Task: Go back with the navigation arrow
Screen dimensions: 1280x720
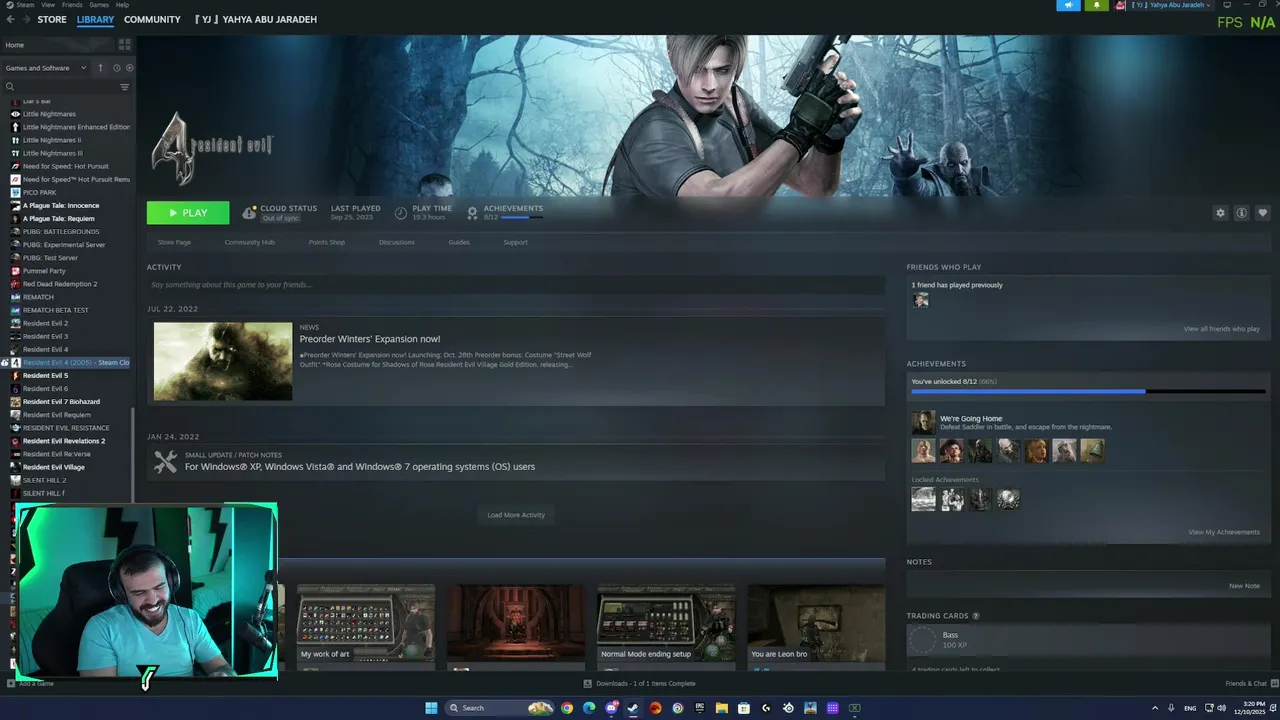Action: click(x=10, y=19)
